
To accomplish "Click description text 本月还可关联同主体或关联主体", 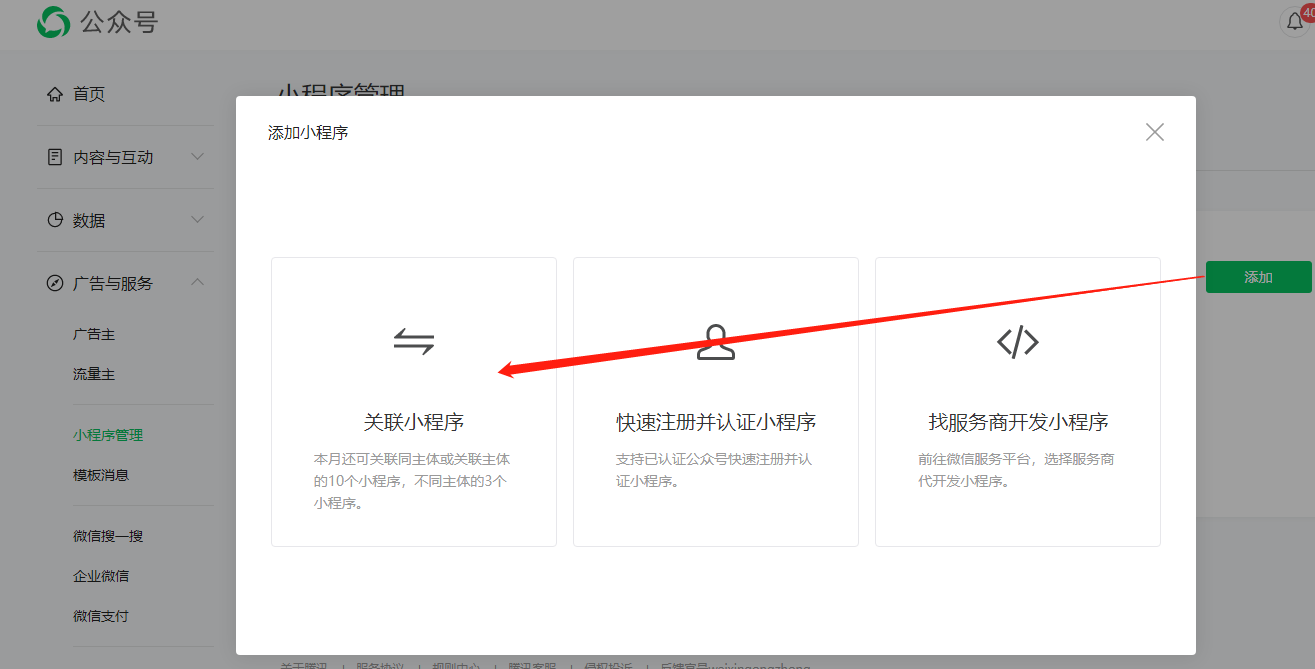I will (412, 459).
